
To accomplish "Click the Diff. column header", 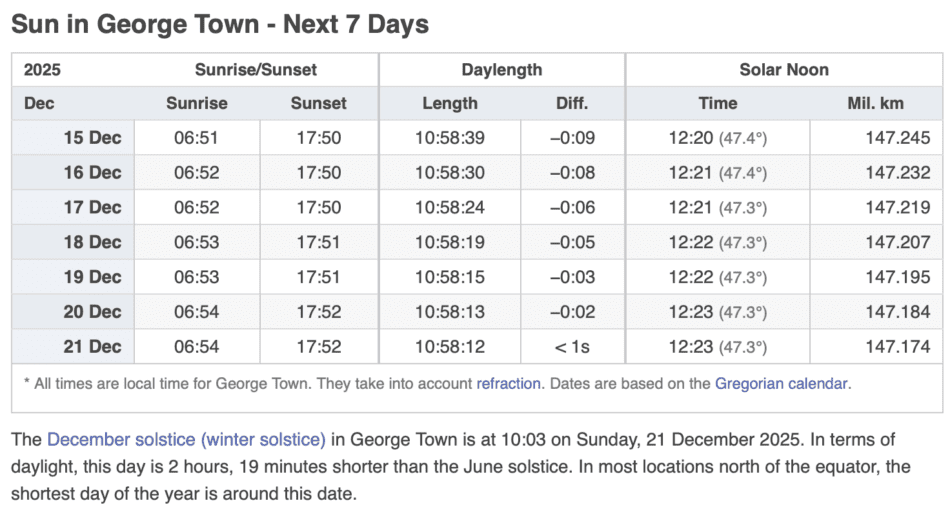I will coord(572,103).
